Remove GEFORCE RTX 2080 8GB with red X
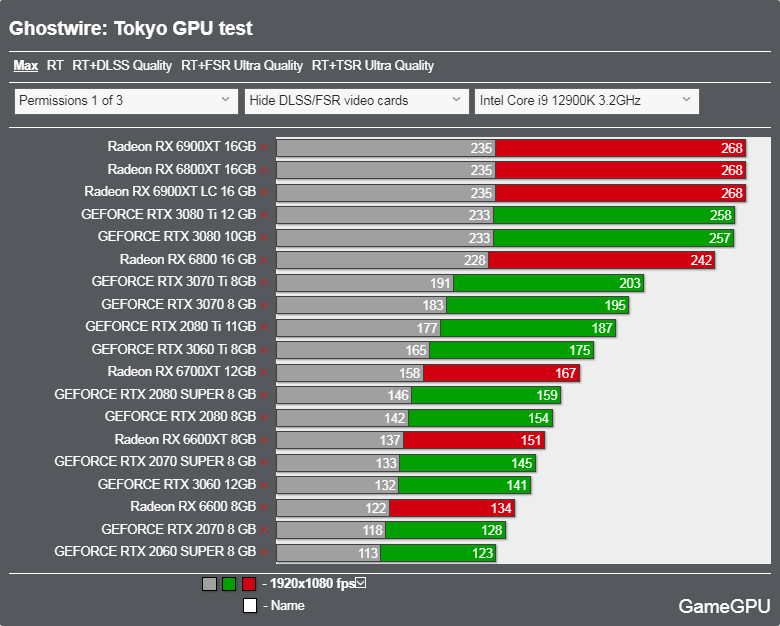This screenshot has height=626, width=780. (263, 417)
